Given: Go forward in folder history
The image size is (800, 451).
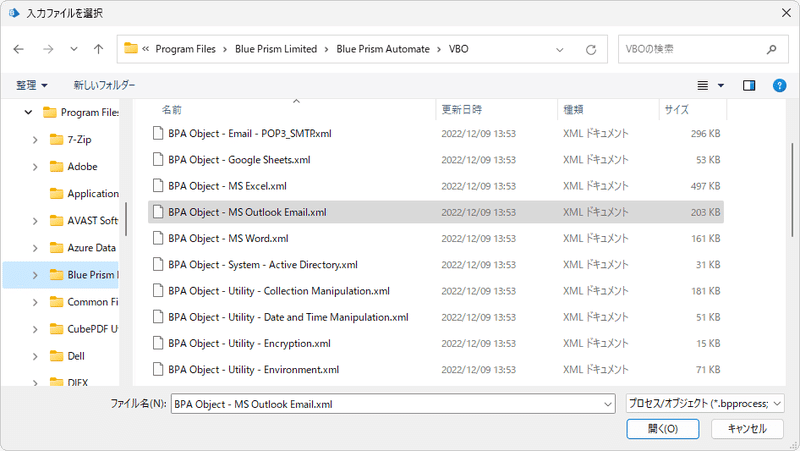Looking at the screenshot, I should (x=48, y=49).
